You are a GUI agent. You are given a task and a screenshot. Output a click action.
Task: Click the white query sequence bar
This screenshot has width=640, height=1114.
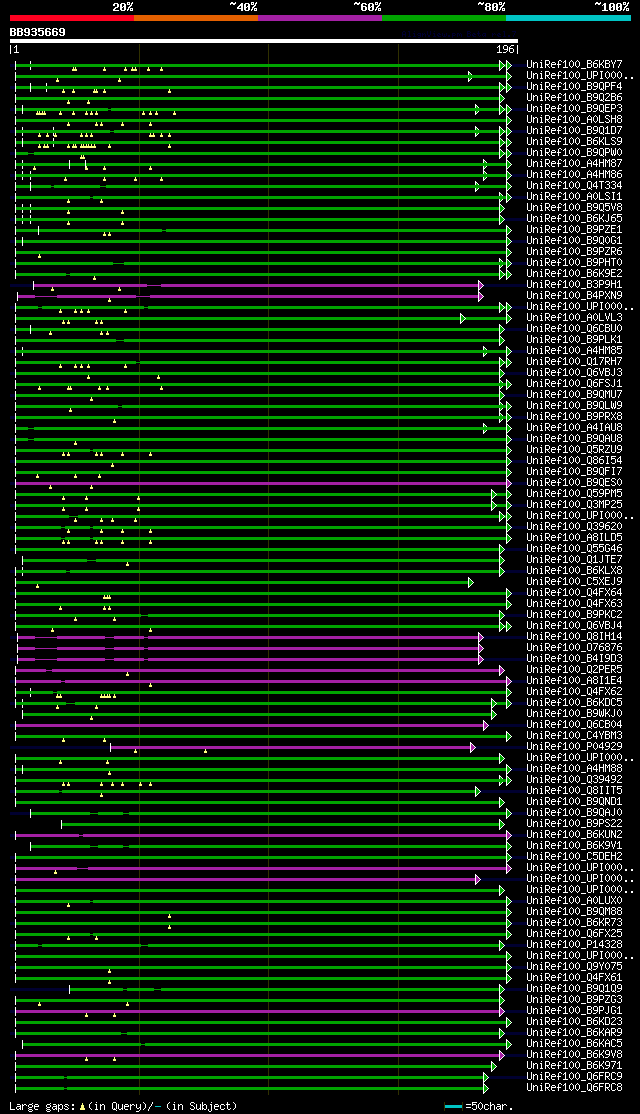(264, 40)
